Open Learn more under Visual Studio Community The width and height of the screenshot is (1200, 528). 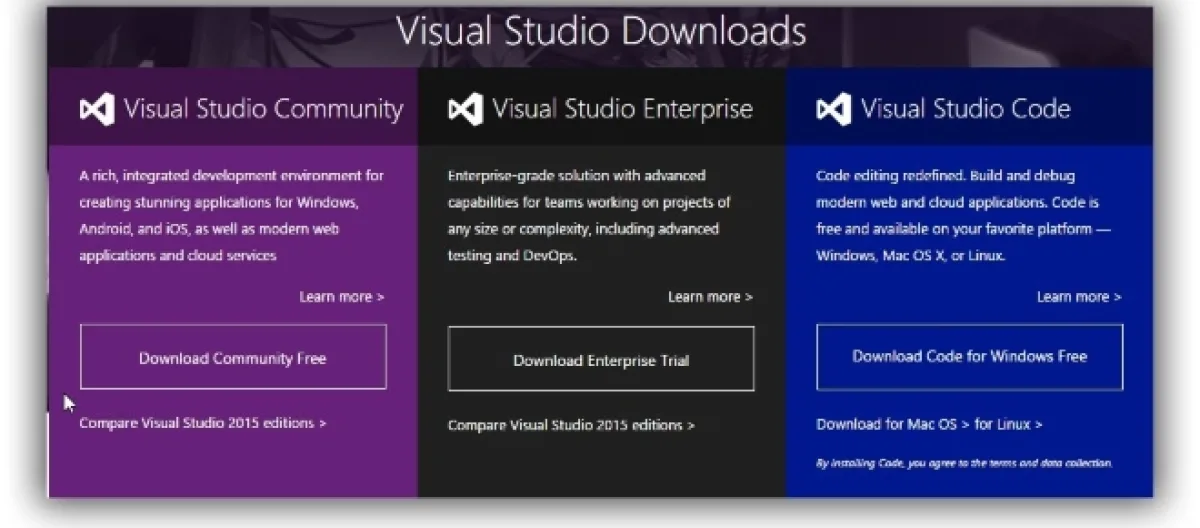(341, 297)
